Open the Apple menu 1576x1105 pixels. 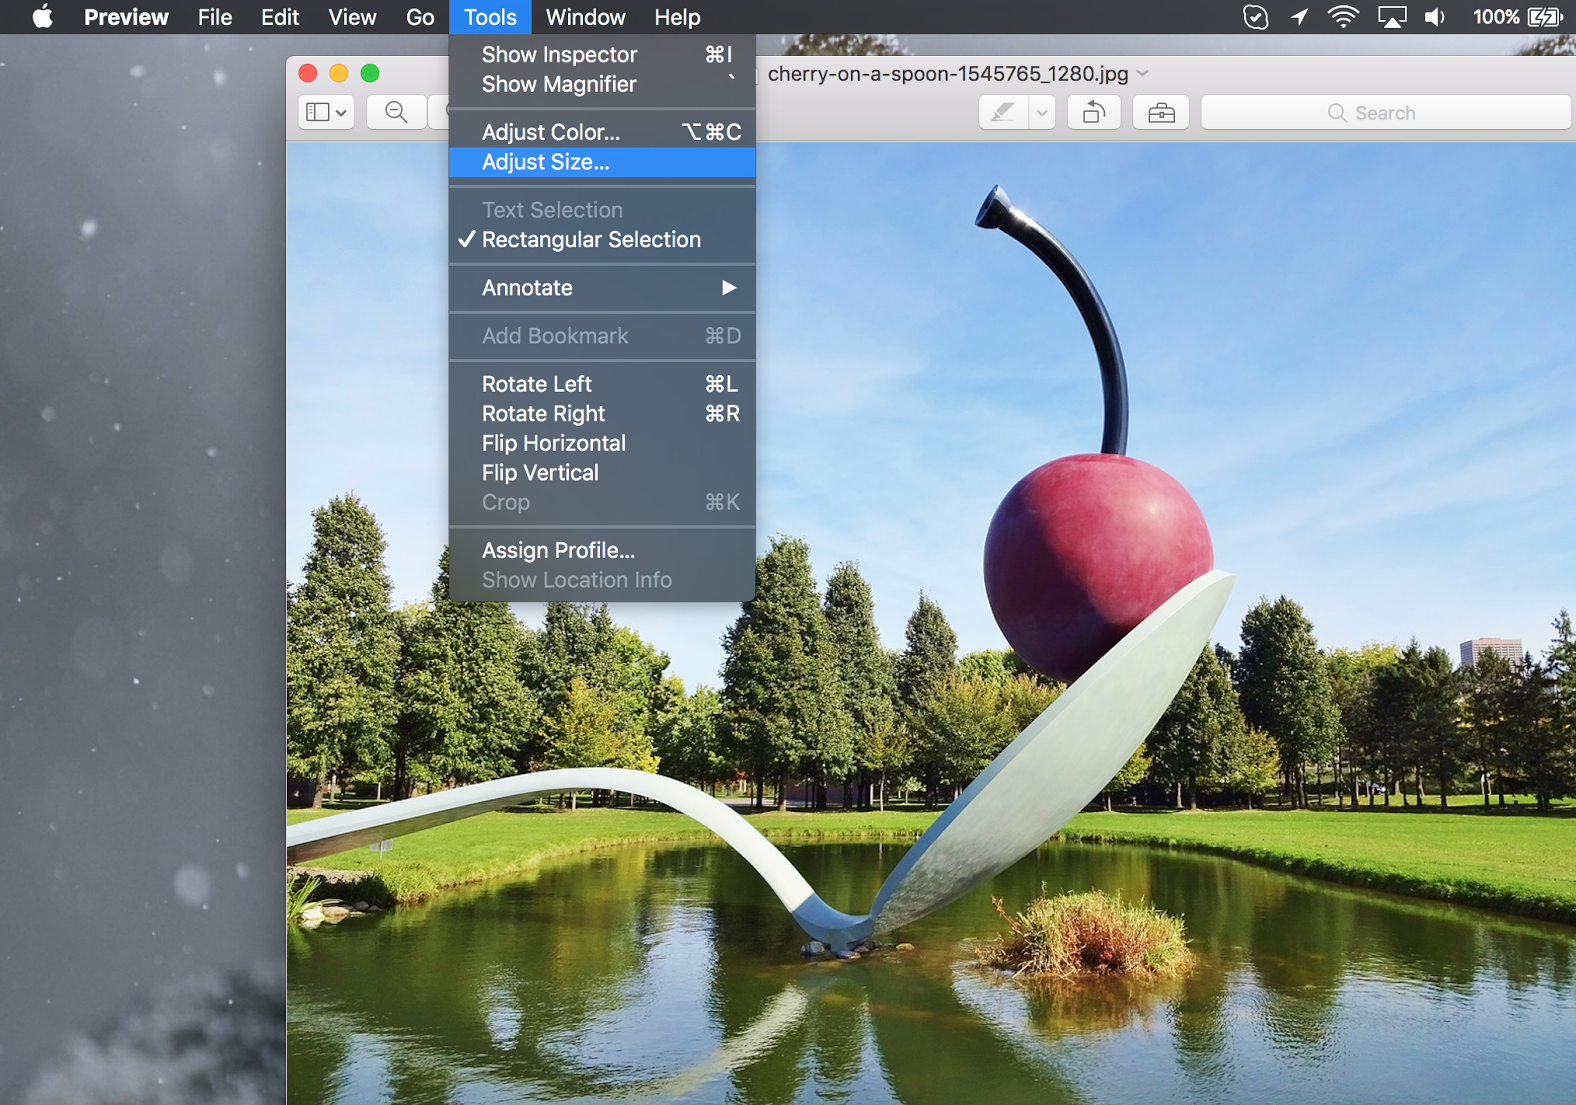pos(42,17)
